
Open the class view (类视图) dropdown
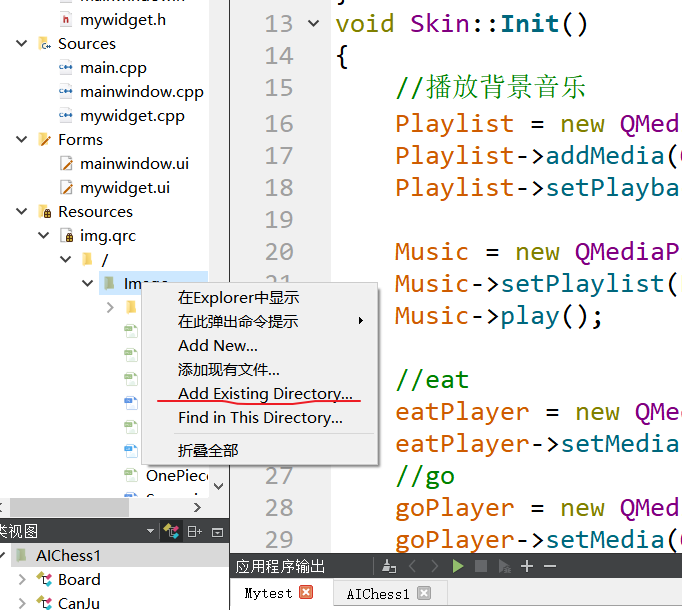tap(150, 531)
